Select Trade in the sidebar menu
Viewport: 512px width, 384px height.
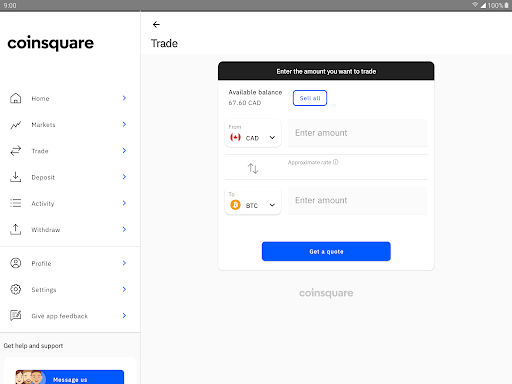pyautogui.click(x=70, y=151)
